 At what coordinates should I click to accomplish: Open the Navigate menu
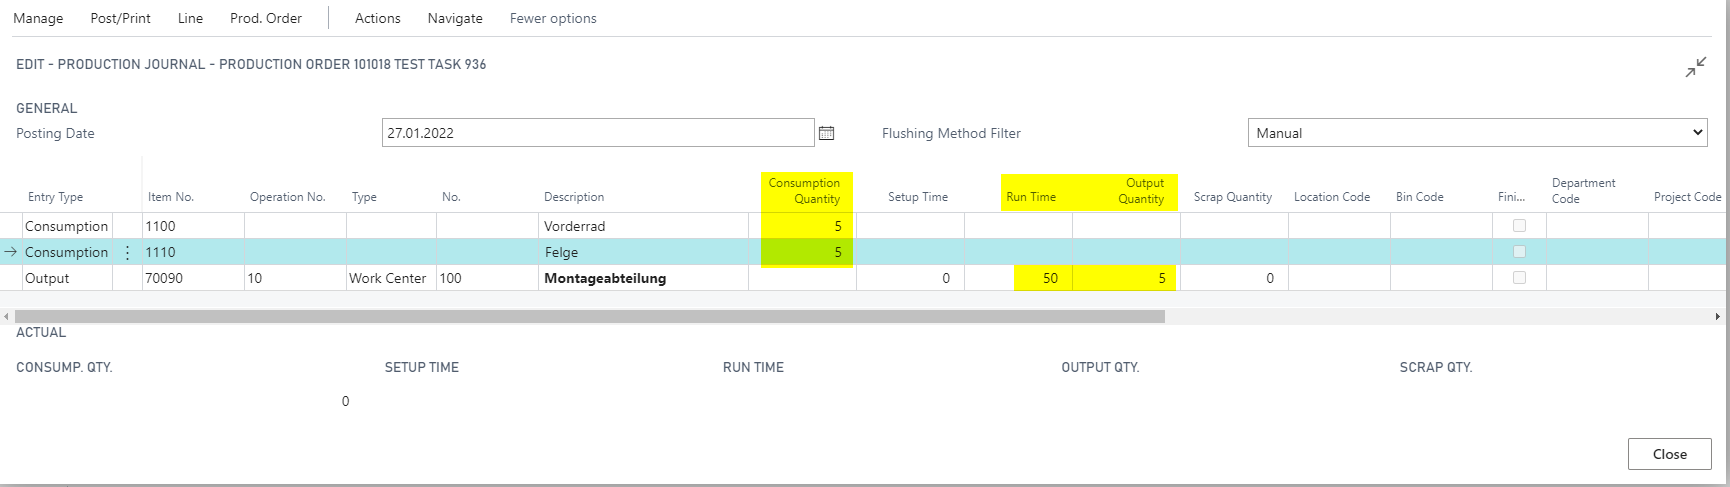pyautogui.click(x=455, y=18)
